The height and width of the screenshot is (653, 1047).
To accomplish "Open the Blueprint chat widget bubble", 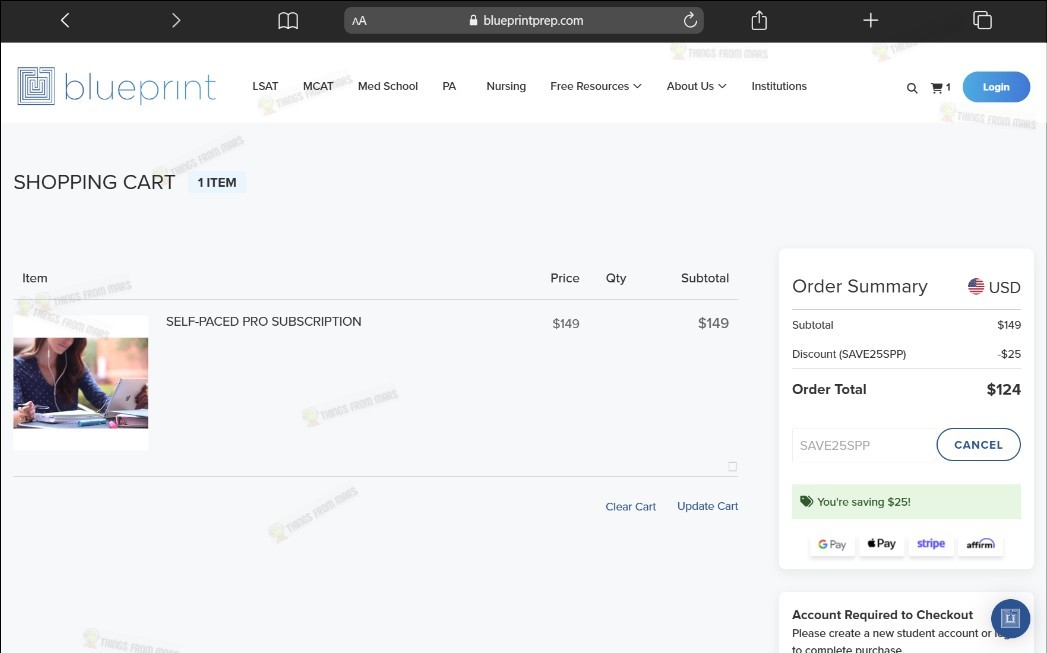I will click(x=1010, y=618).
